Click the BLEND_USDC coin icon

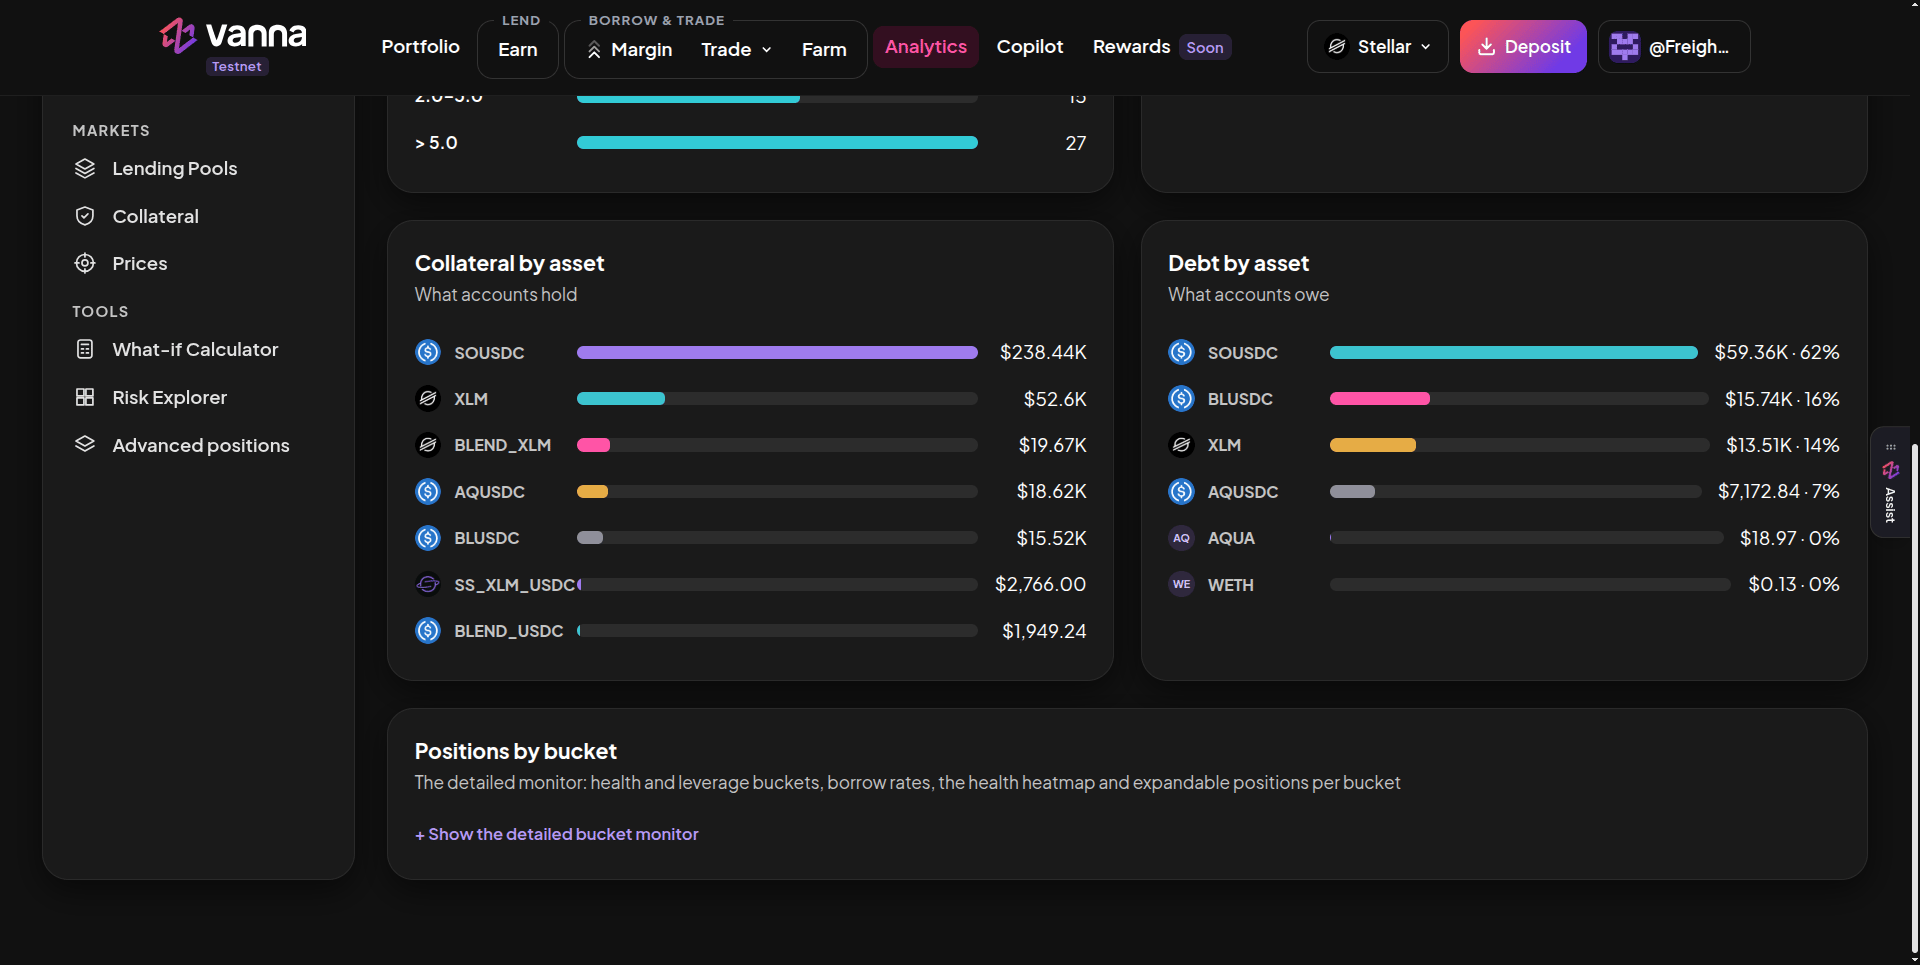pos(428,630)
